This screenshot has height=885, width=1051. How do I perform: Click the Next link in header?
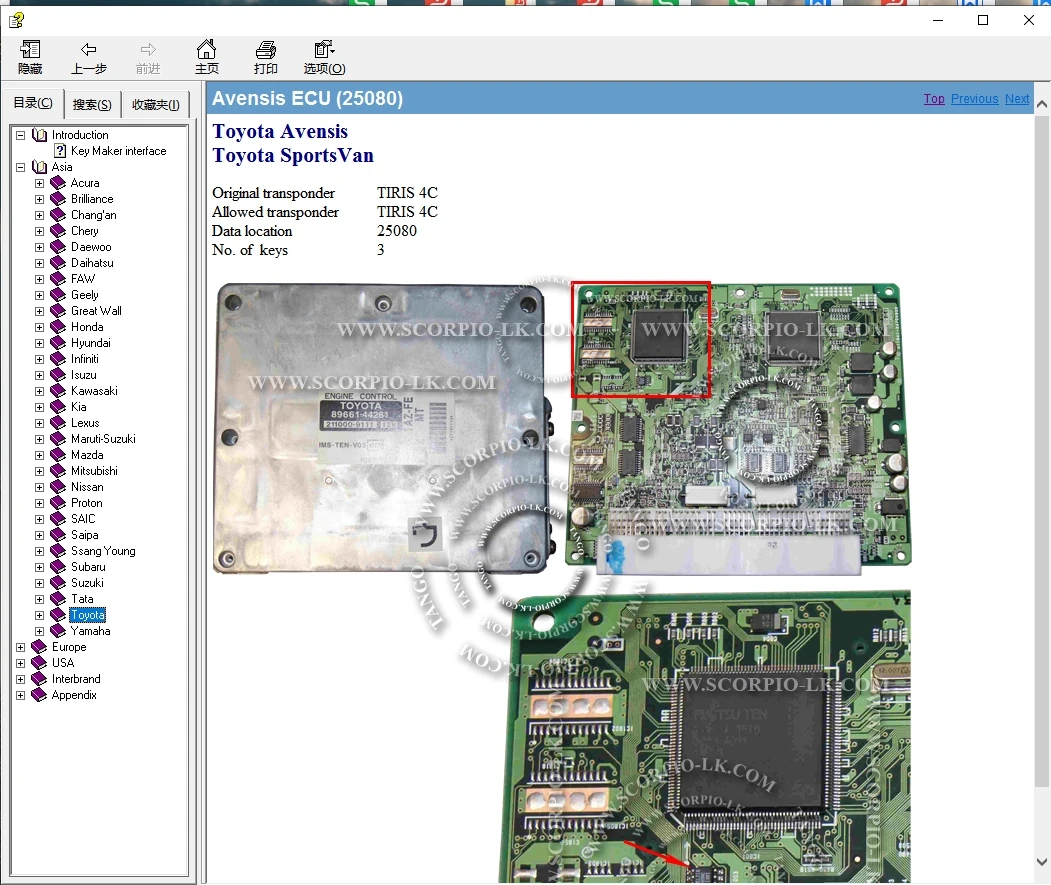point(1017,99)
